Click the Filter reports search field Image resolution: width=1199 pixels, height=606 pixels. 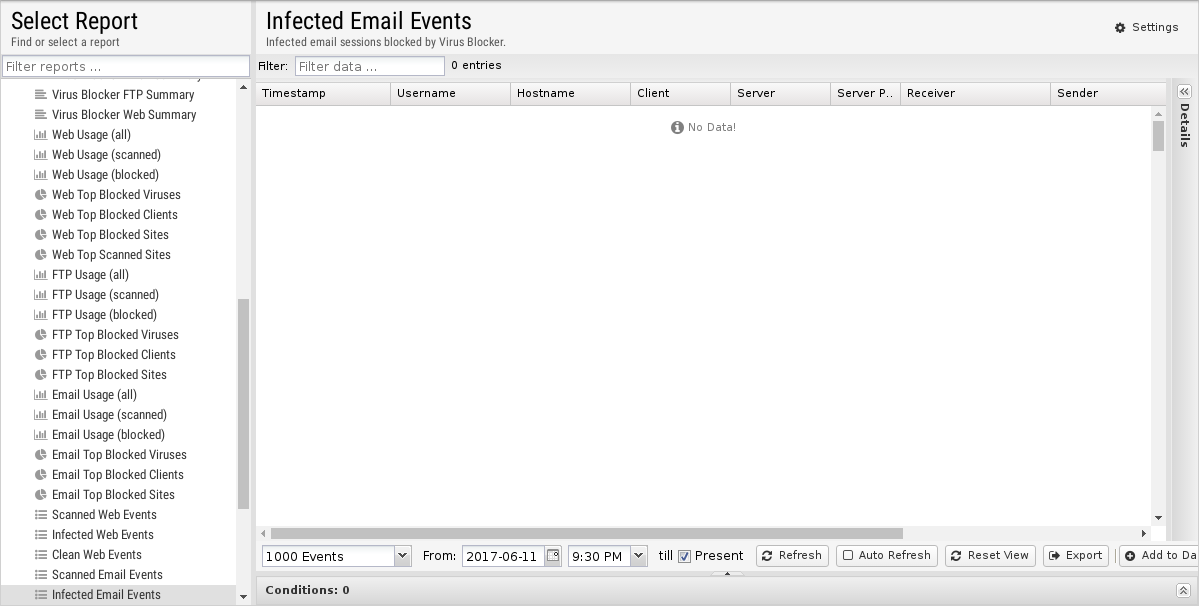point(126,67)
